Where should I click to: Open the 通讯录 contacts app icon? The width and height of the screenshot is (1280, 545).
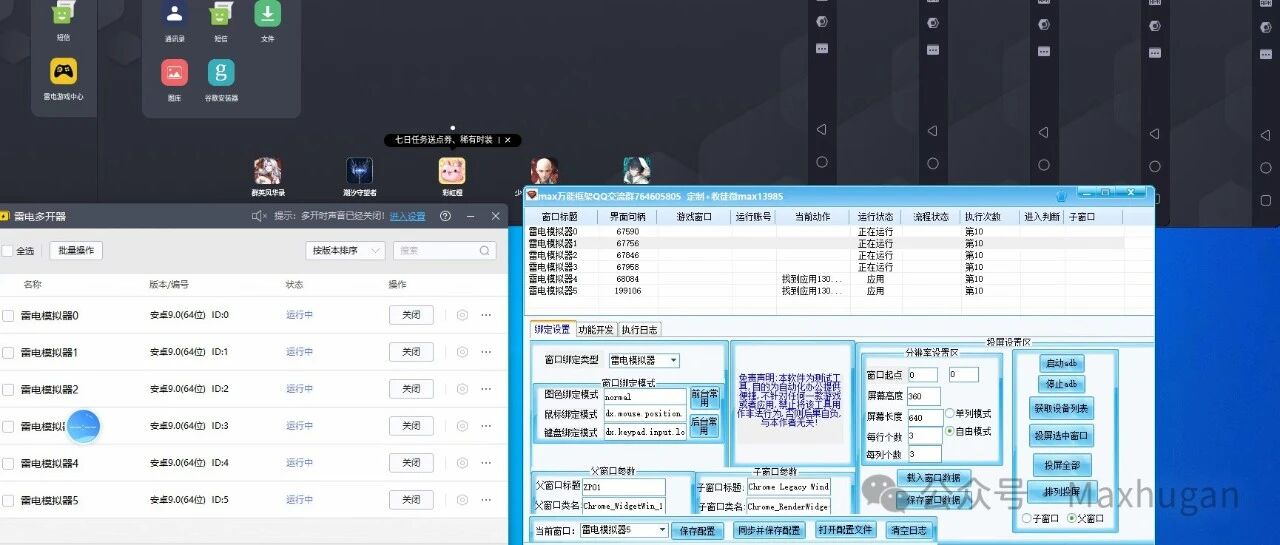[175, 14]
